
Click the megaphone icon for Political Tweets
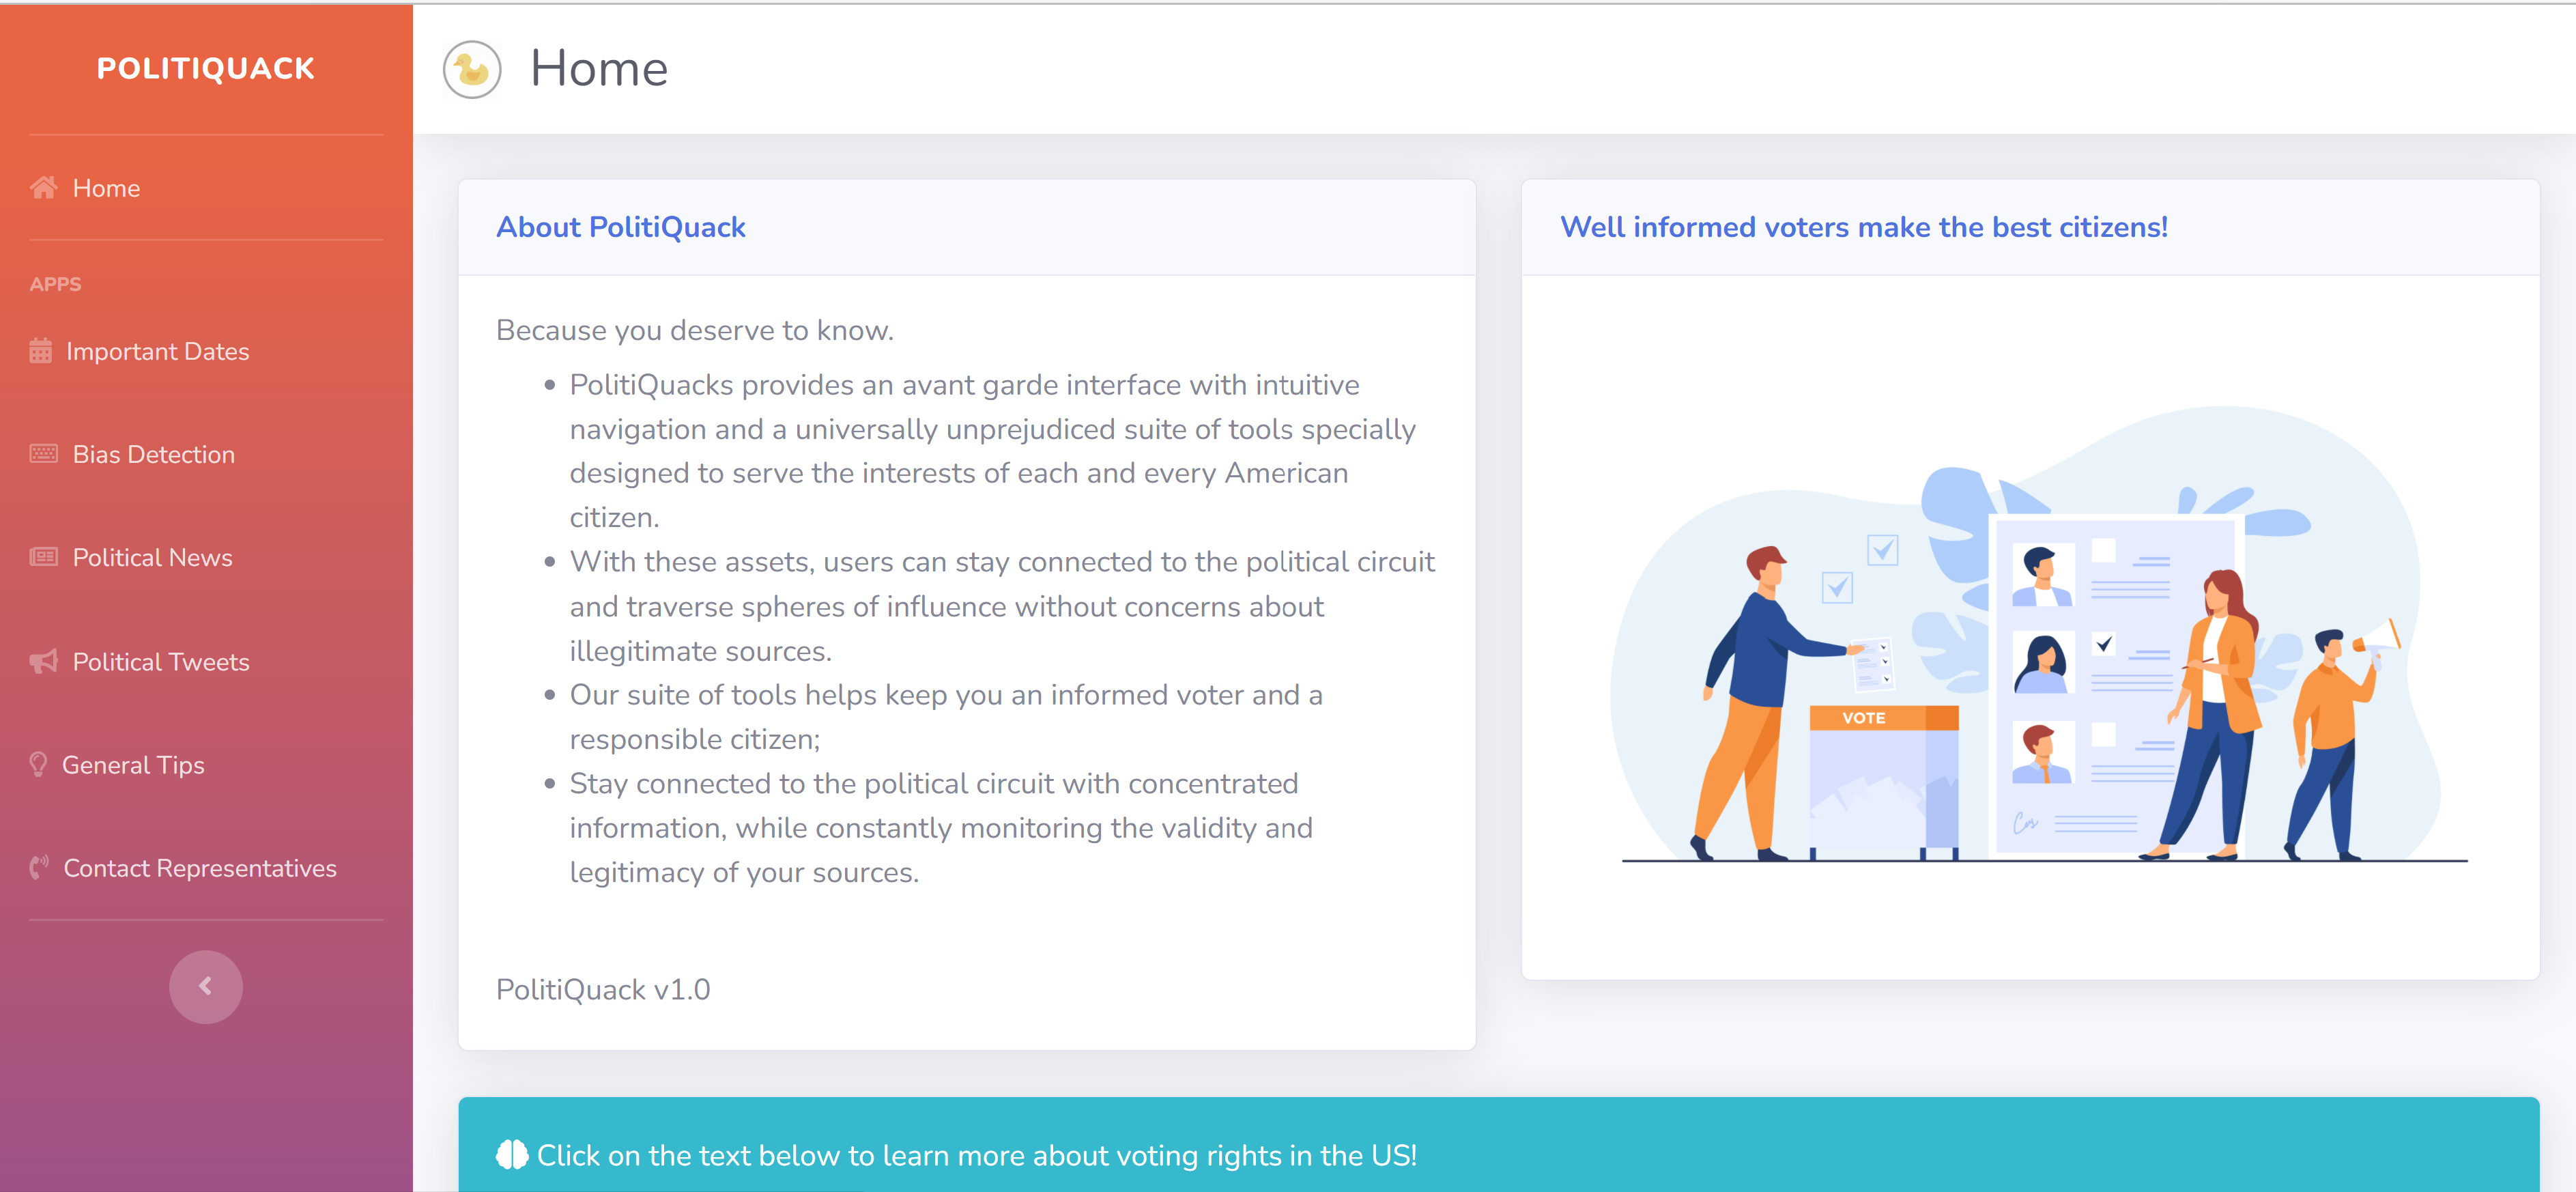[x=44, y=661]
